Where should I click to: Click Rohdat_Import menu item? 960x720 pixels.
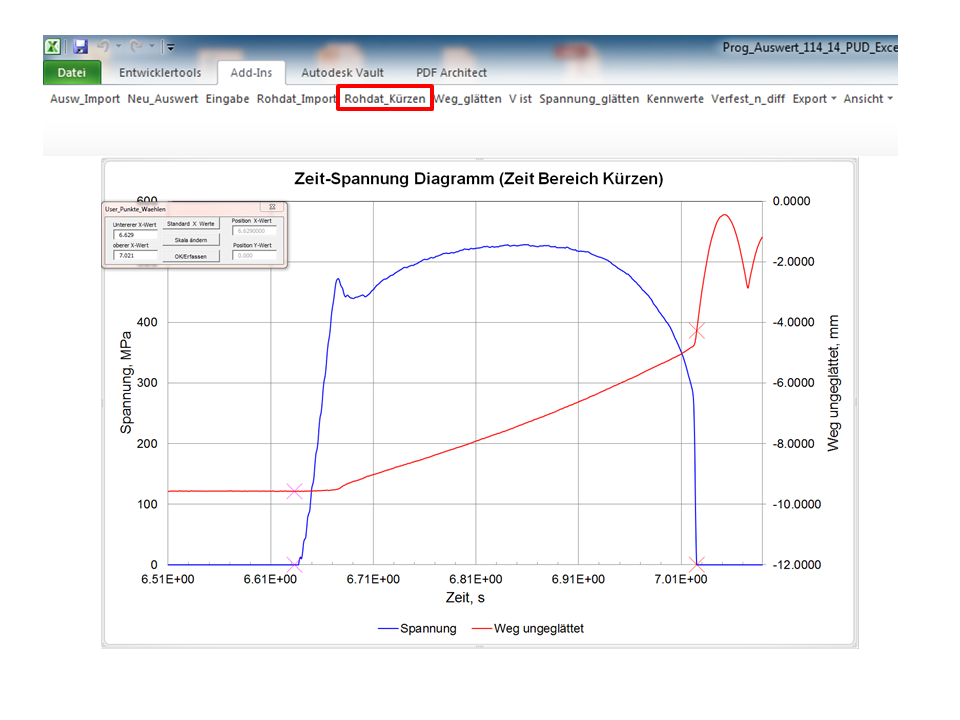[296, 99]
